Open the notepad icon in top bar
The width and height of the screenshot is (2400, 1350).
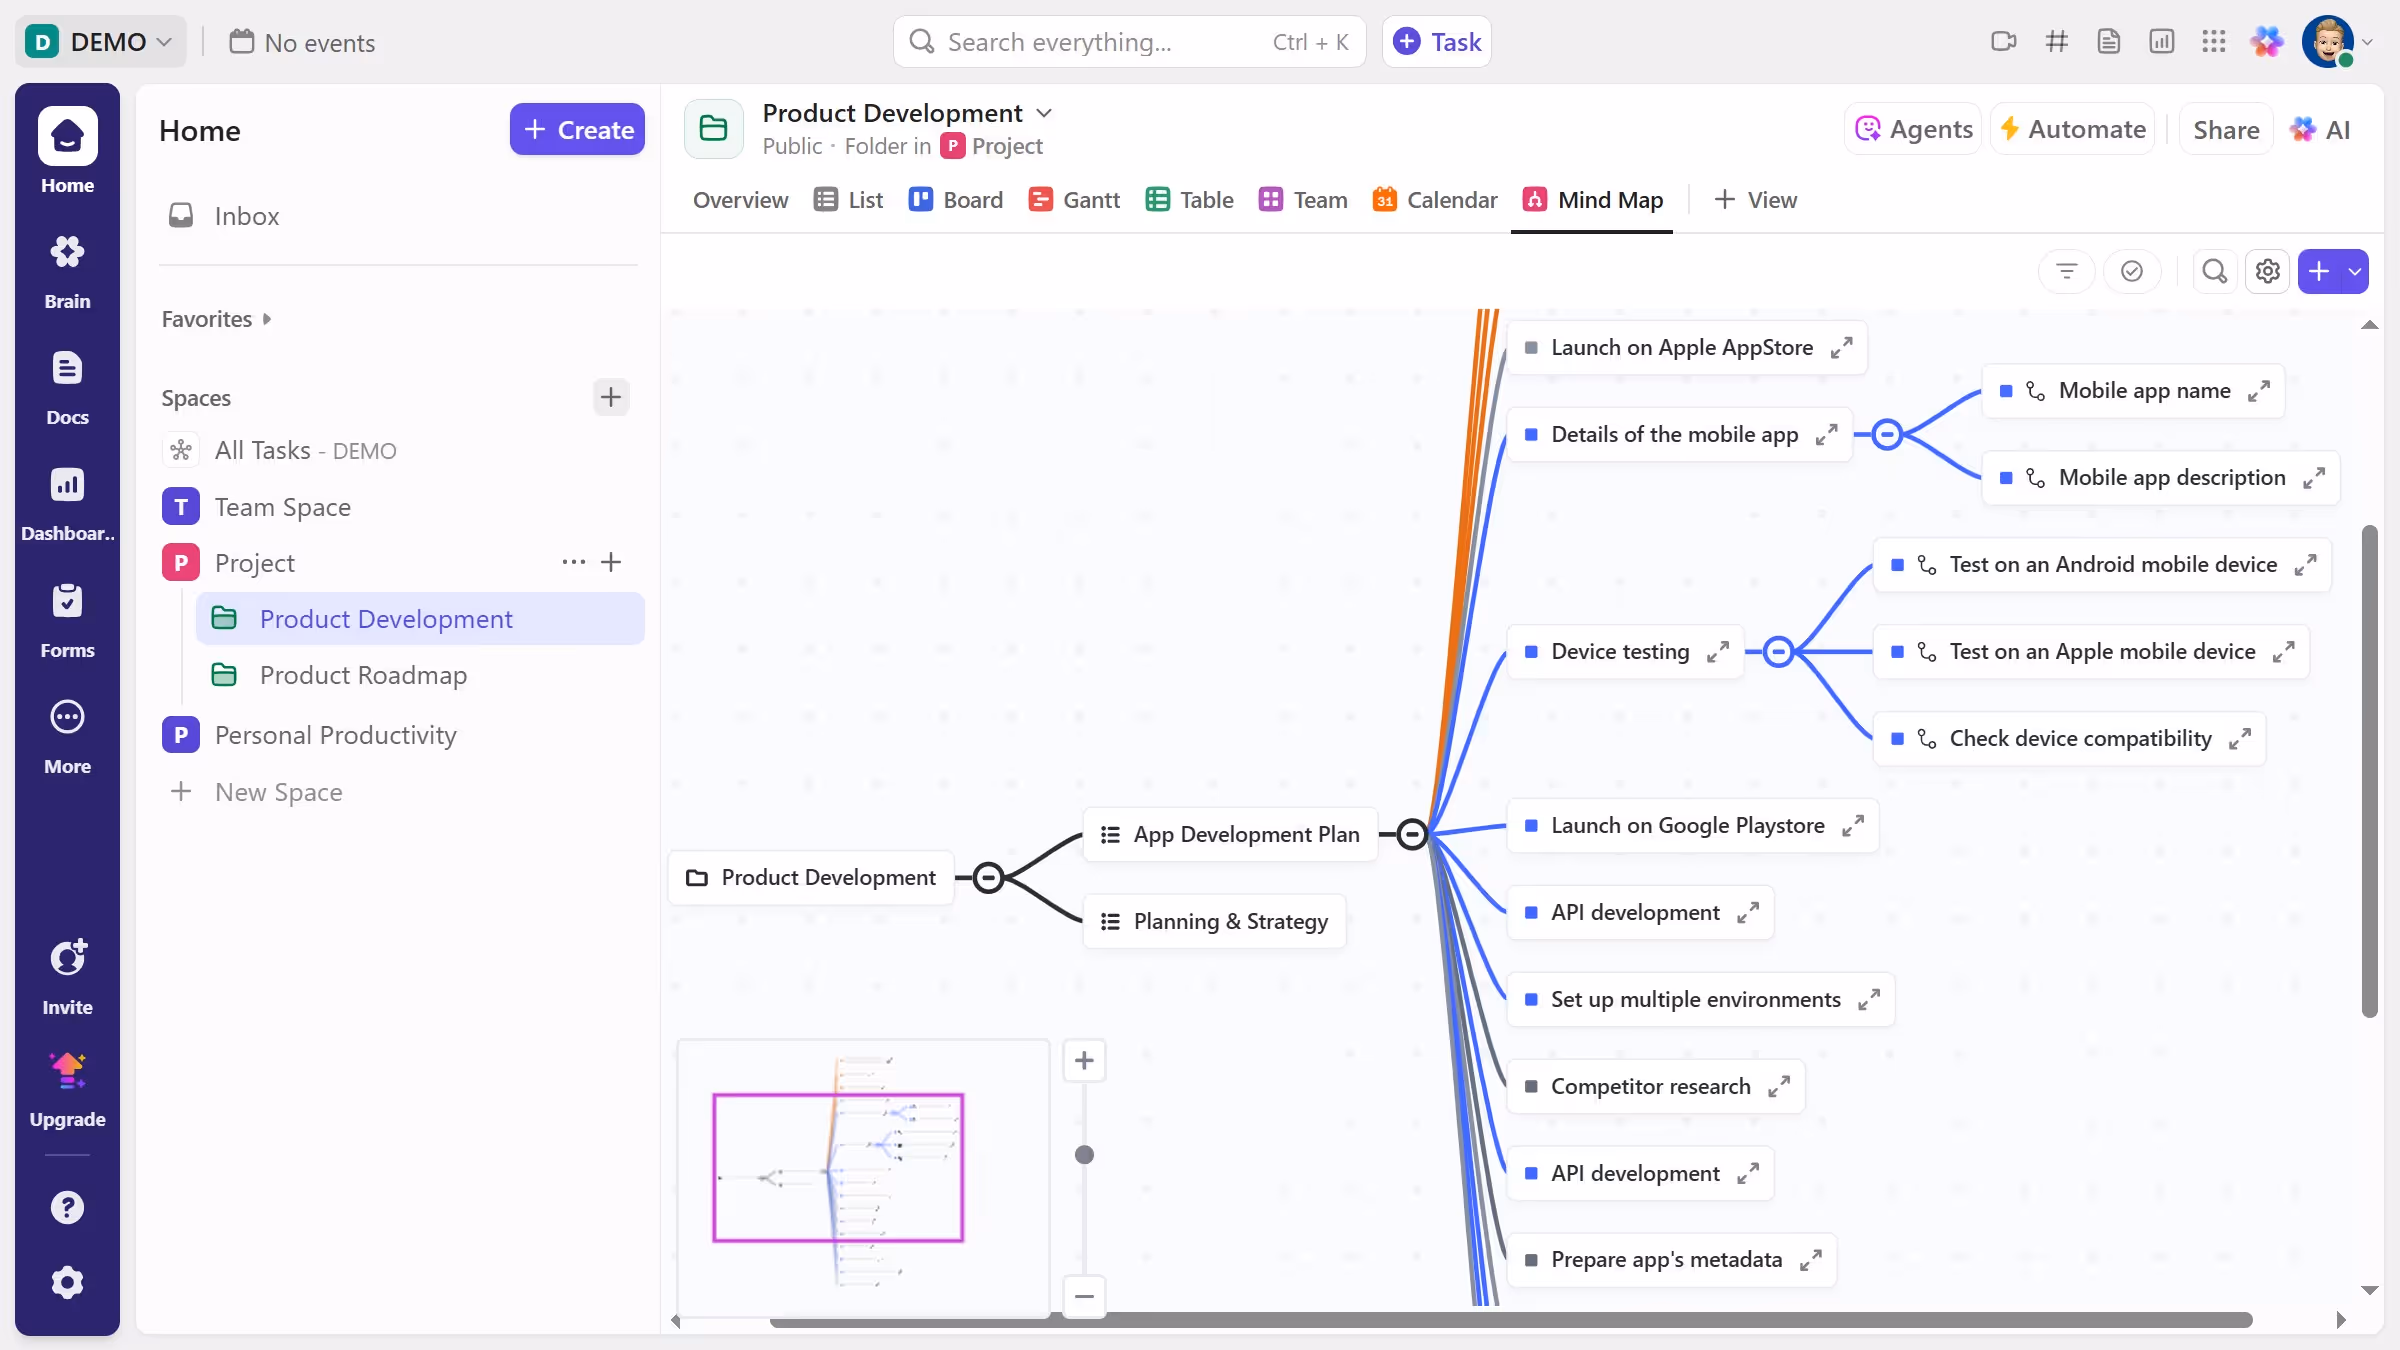click(2109, 42)
